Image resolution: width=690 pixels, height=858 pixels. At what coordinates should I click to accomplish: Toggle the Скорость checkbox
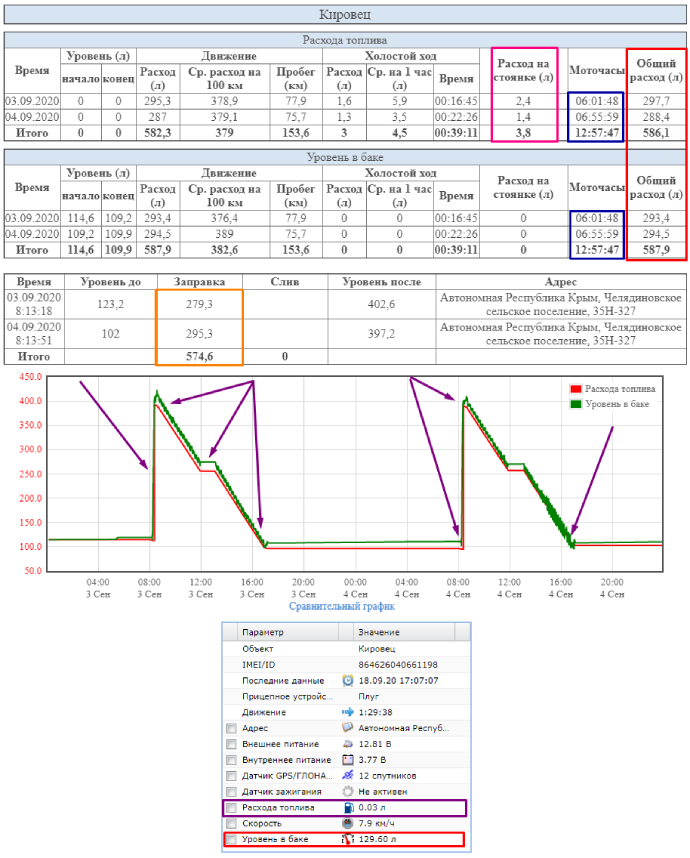[x=231, y=824]
